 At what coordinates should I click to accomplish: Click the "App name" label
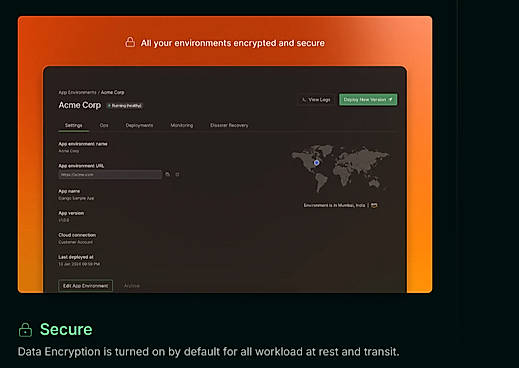coord(69,191)
